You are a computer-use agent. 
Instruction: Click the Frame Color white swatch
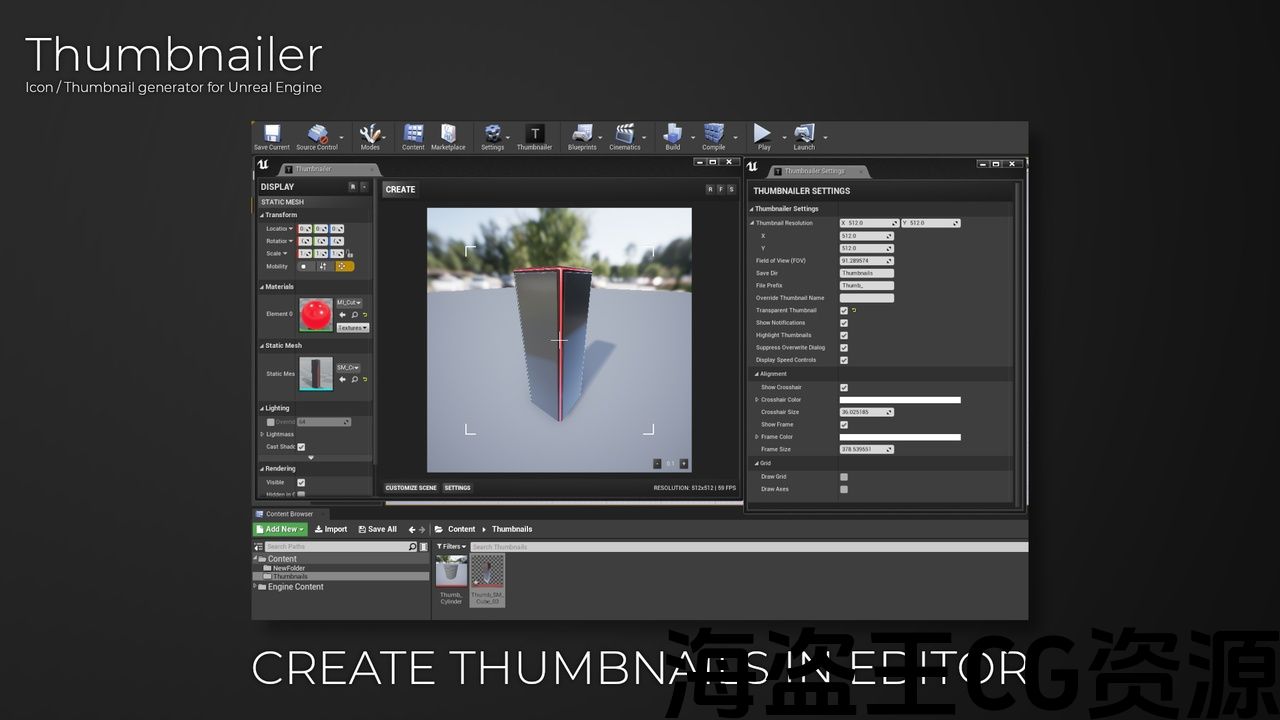(x=899, y=437)
